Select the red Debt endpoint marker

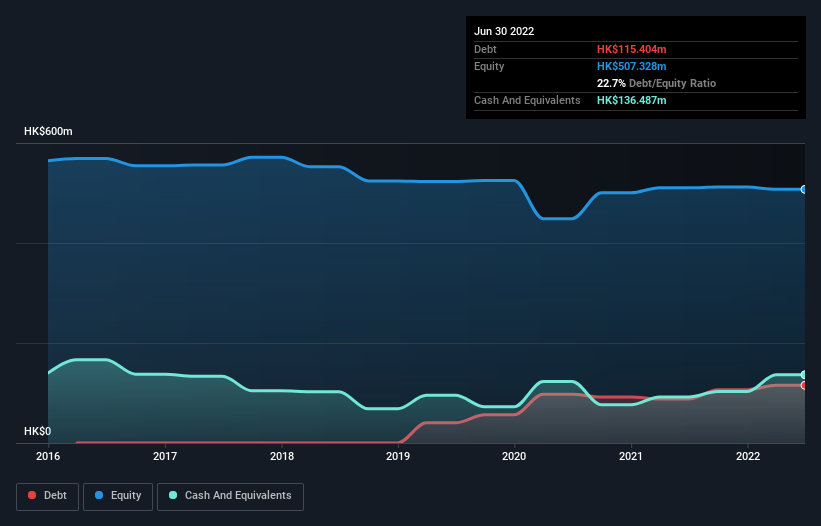(x=804, y=385)
